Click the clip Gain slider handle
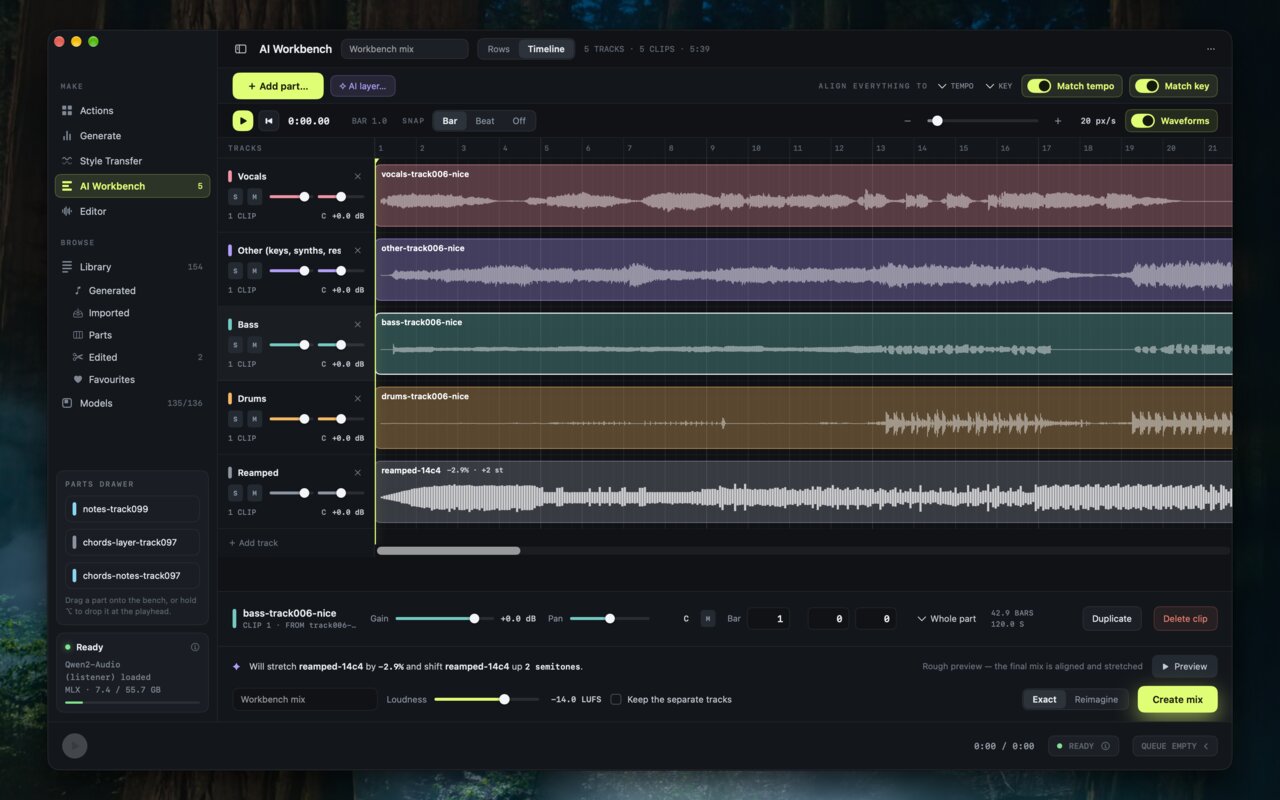The width and height of the screenshot is (1280, 800). pos(474,619)
